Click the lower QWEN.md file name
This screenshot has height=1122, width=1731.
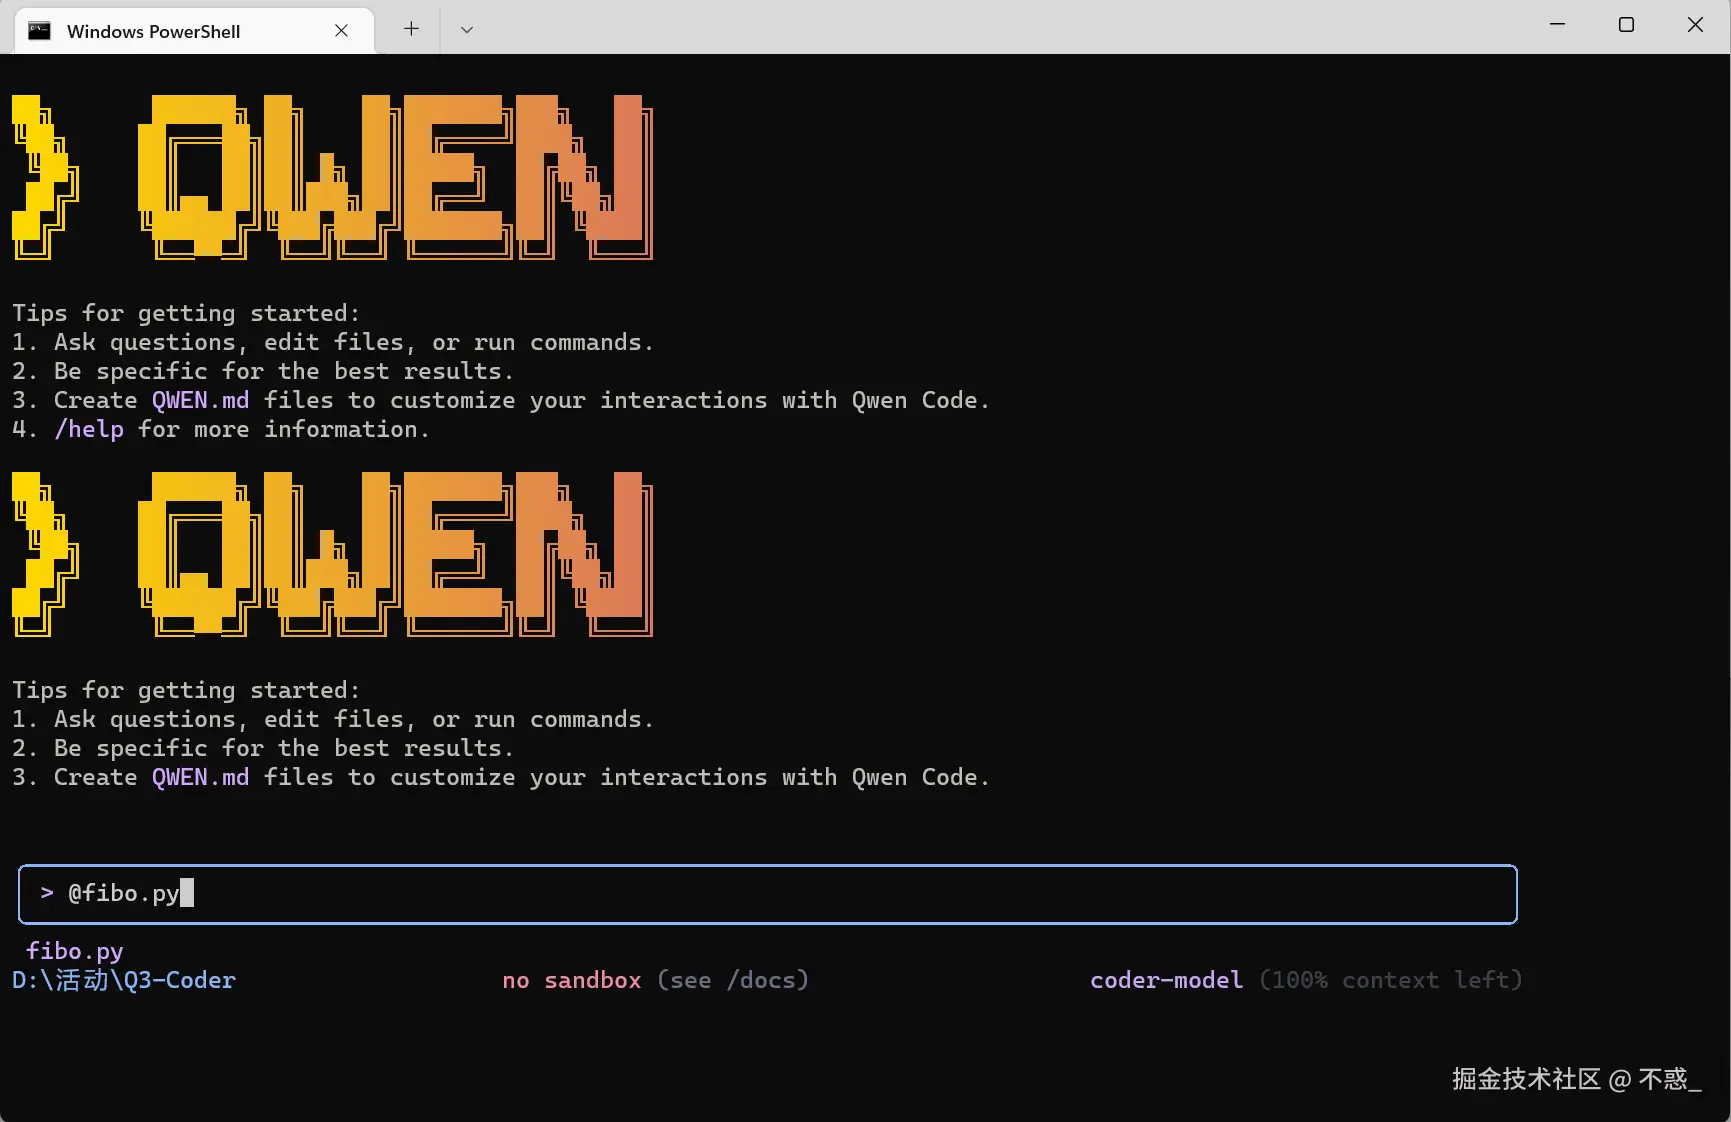[x=201, y=777]
